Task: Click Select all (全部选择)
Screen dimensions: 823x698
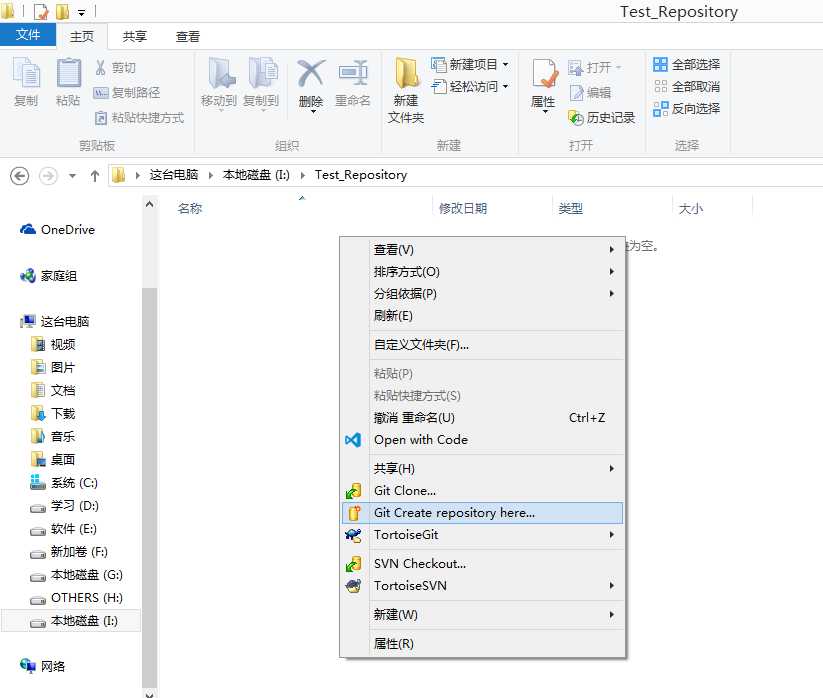Action: coord(687,65)
